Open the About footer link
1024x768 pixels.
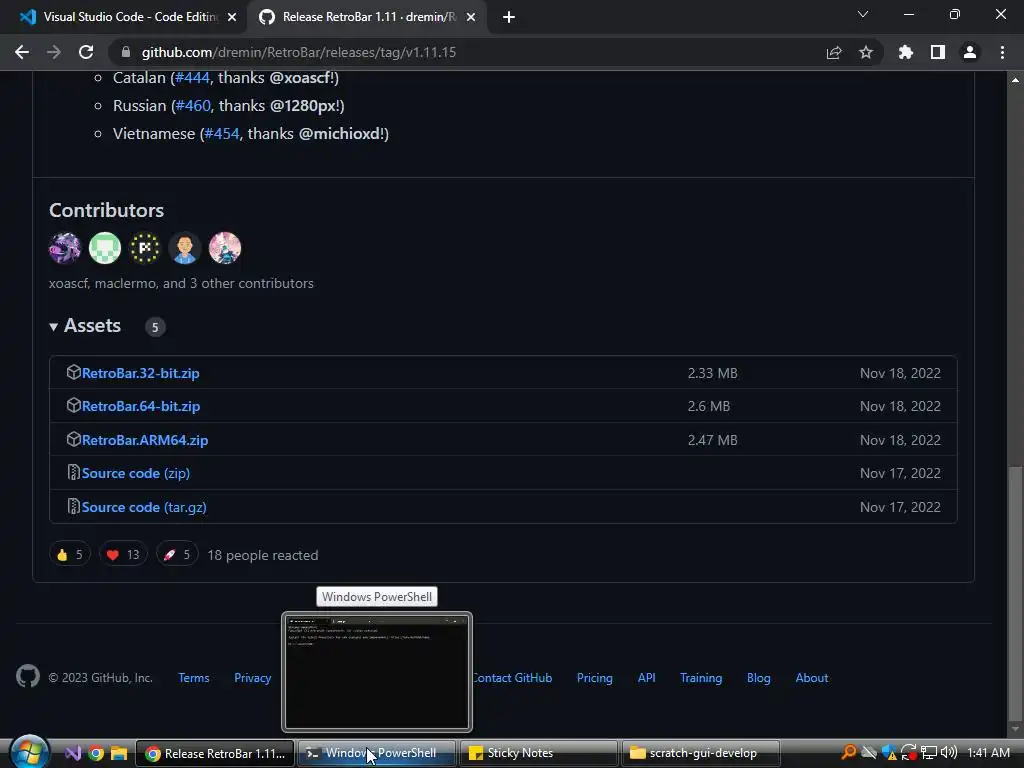(x=812, y=679)
